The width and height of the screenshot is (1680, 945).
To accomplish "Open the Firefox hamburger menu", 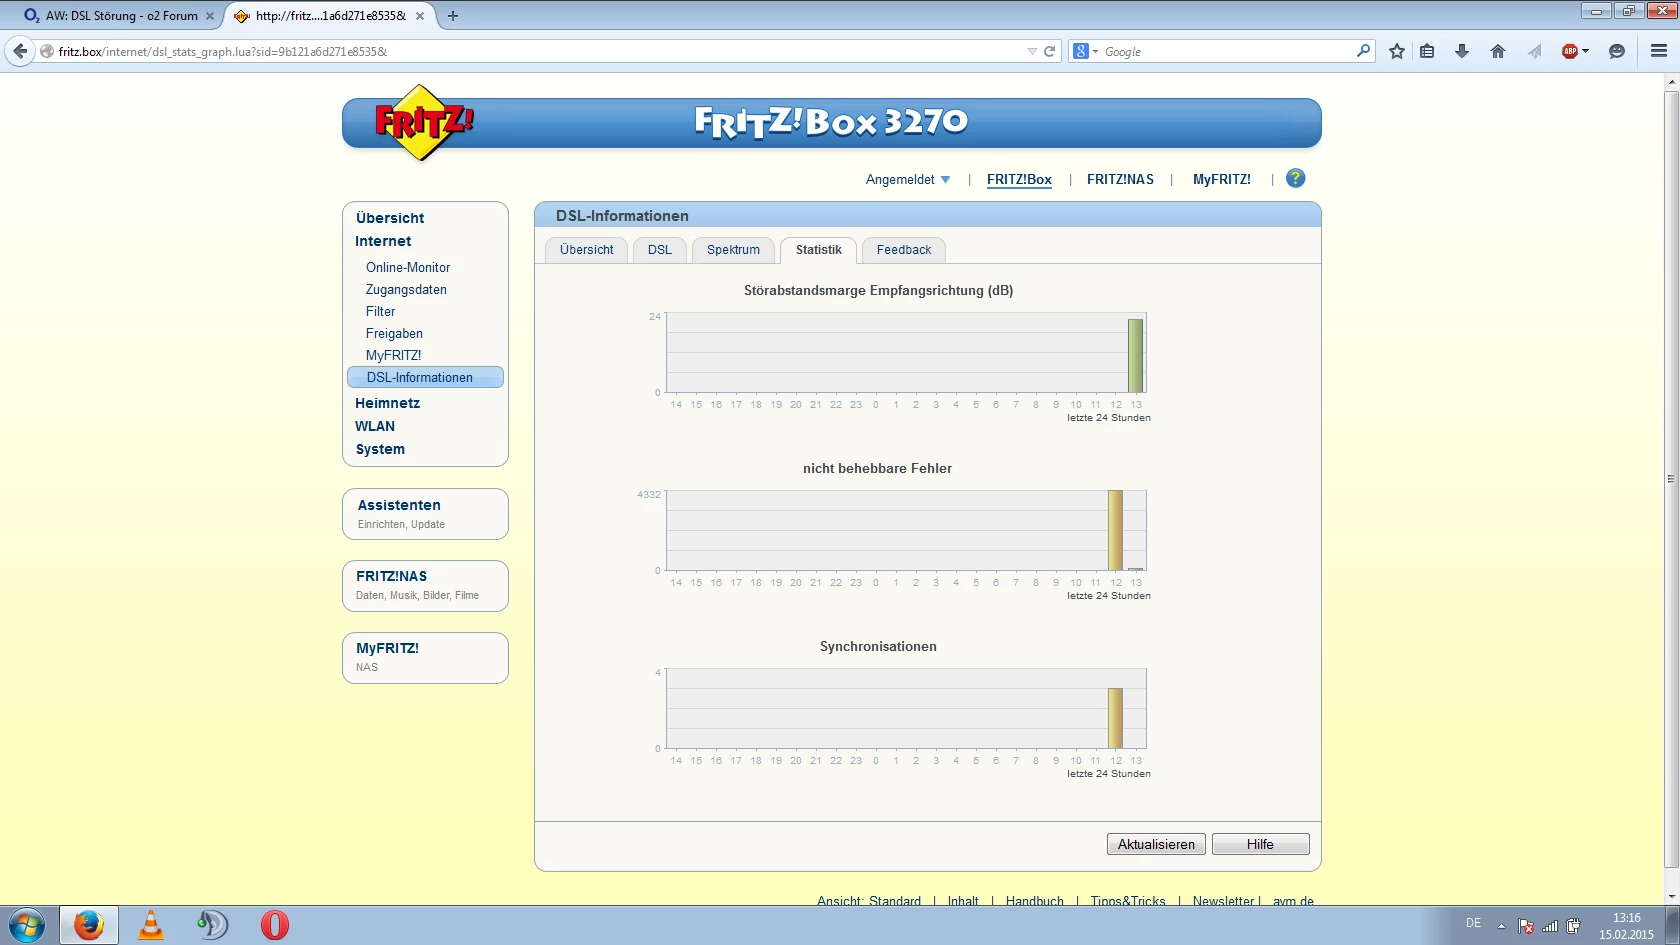I will (x=1659, y=51).
